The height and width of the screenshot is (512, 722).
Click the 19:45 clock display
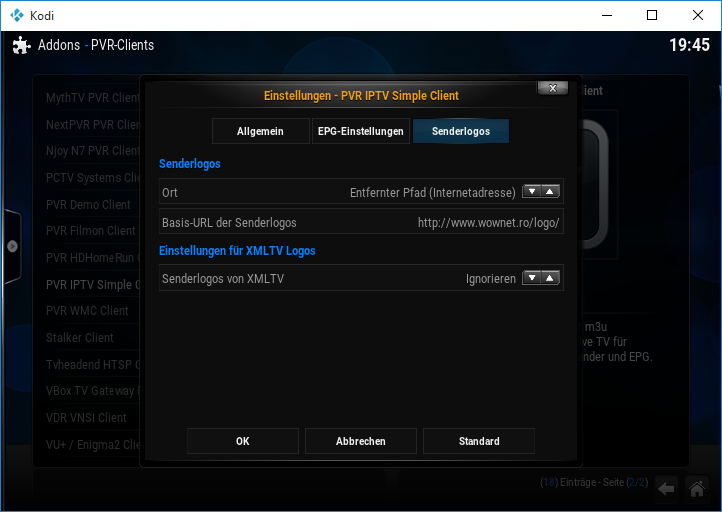click(689, 45)
